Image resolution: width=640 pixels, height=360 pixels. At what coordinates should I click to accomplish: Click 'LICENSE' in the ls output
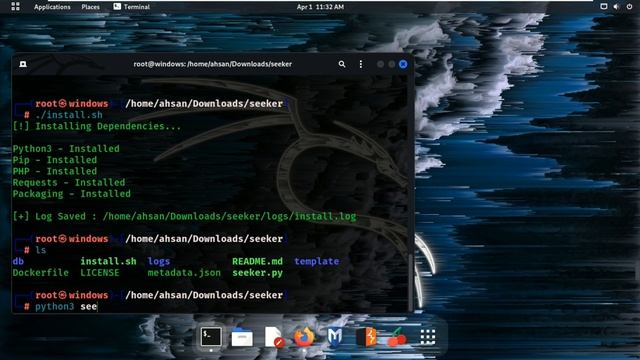click(100, 273)
